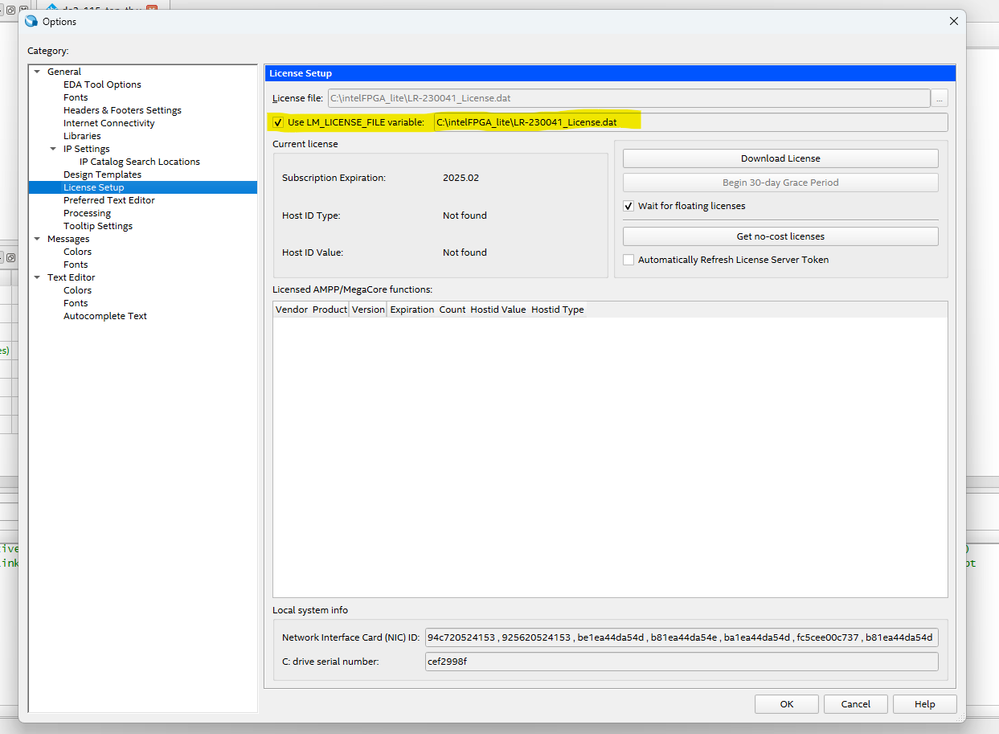Select EDA Tool Options category
Screen dimensions: 999x734
[102, 84]
